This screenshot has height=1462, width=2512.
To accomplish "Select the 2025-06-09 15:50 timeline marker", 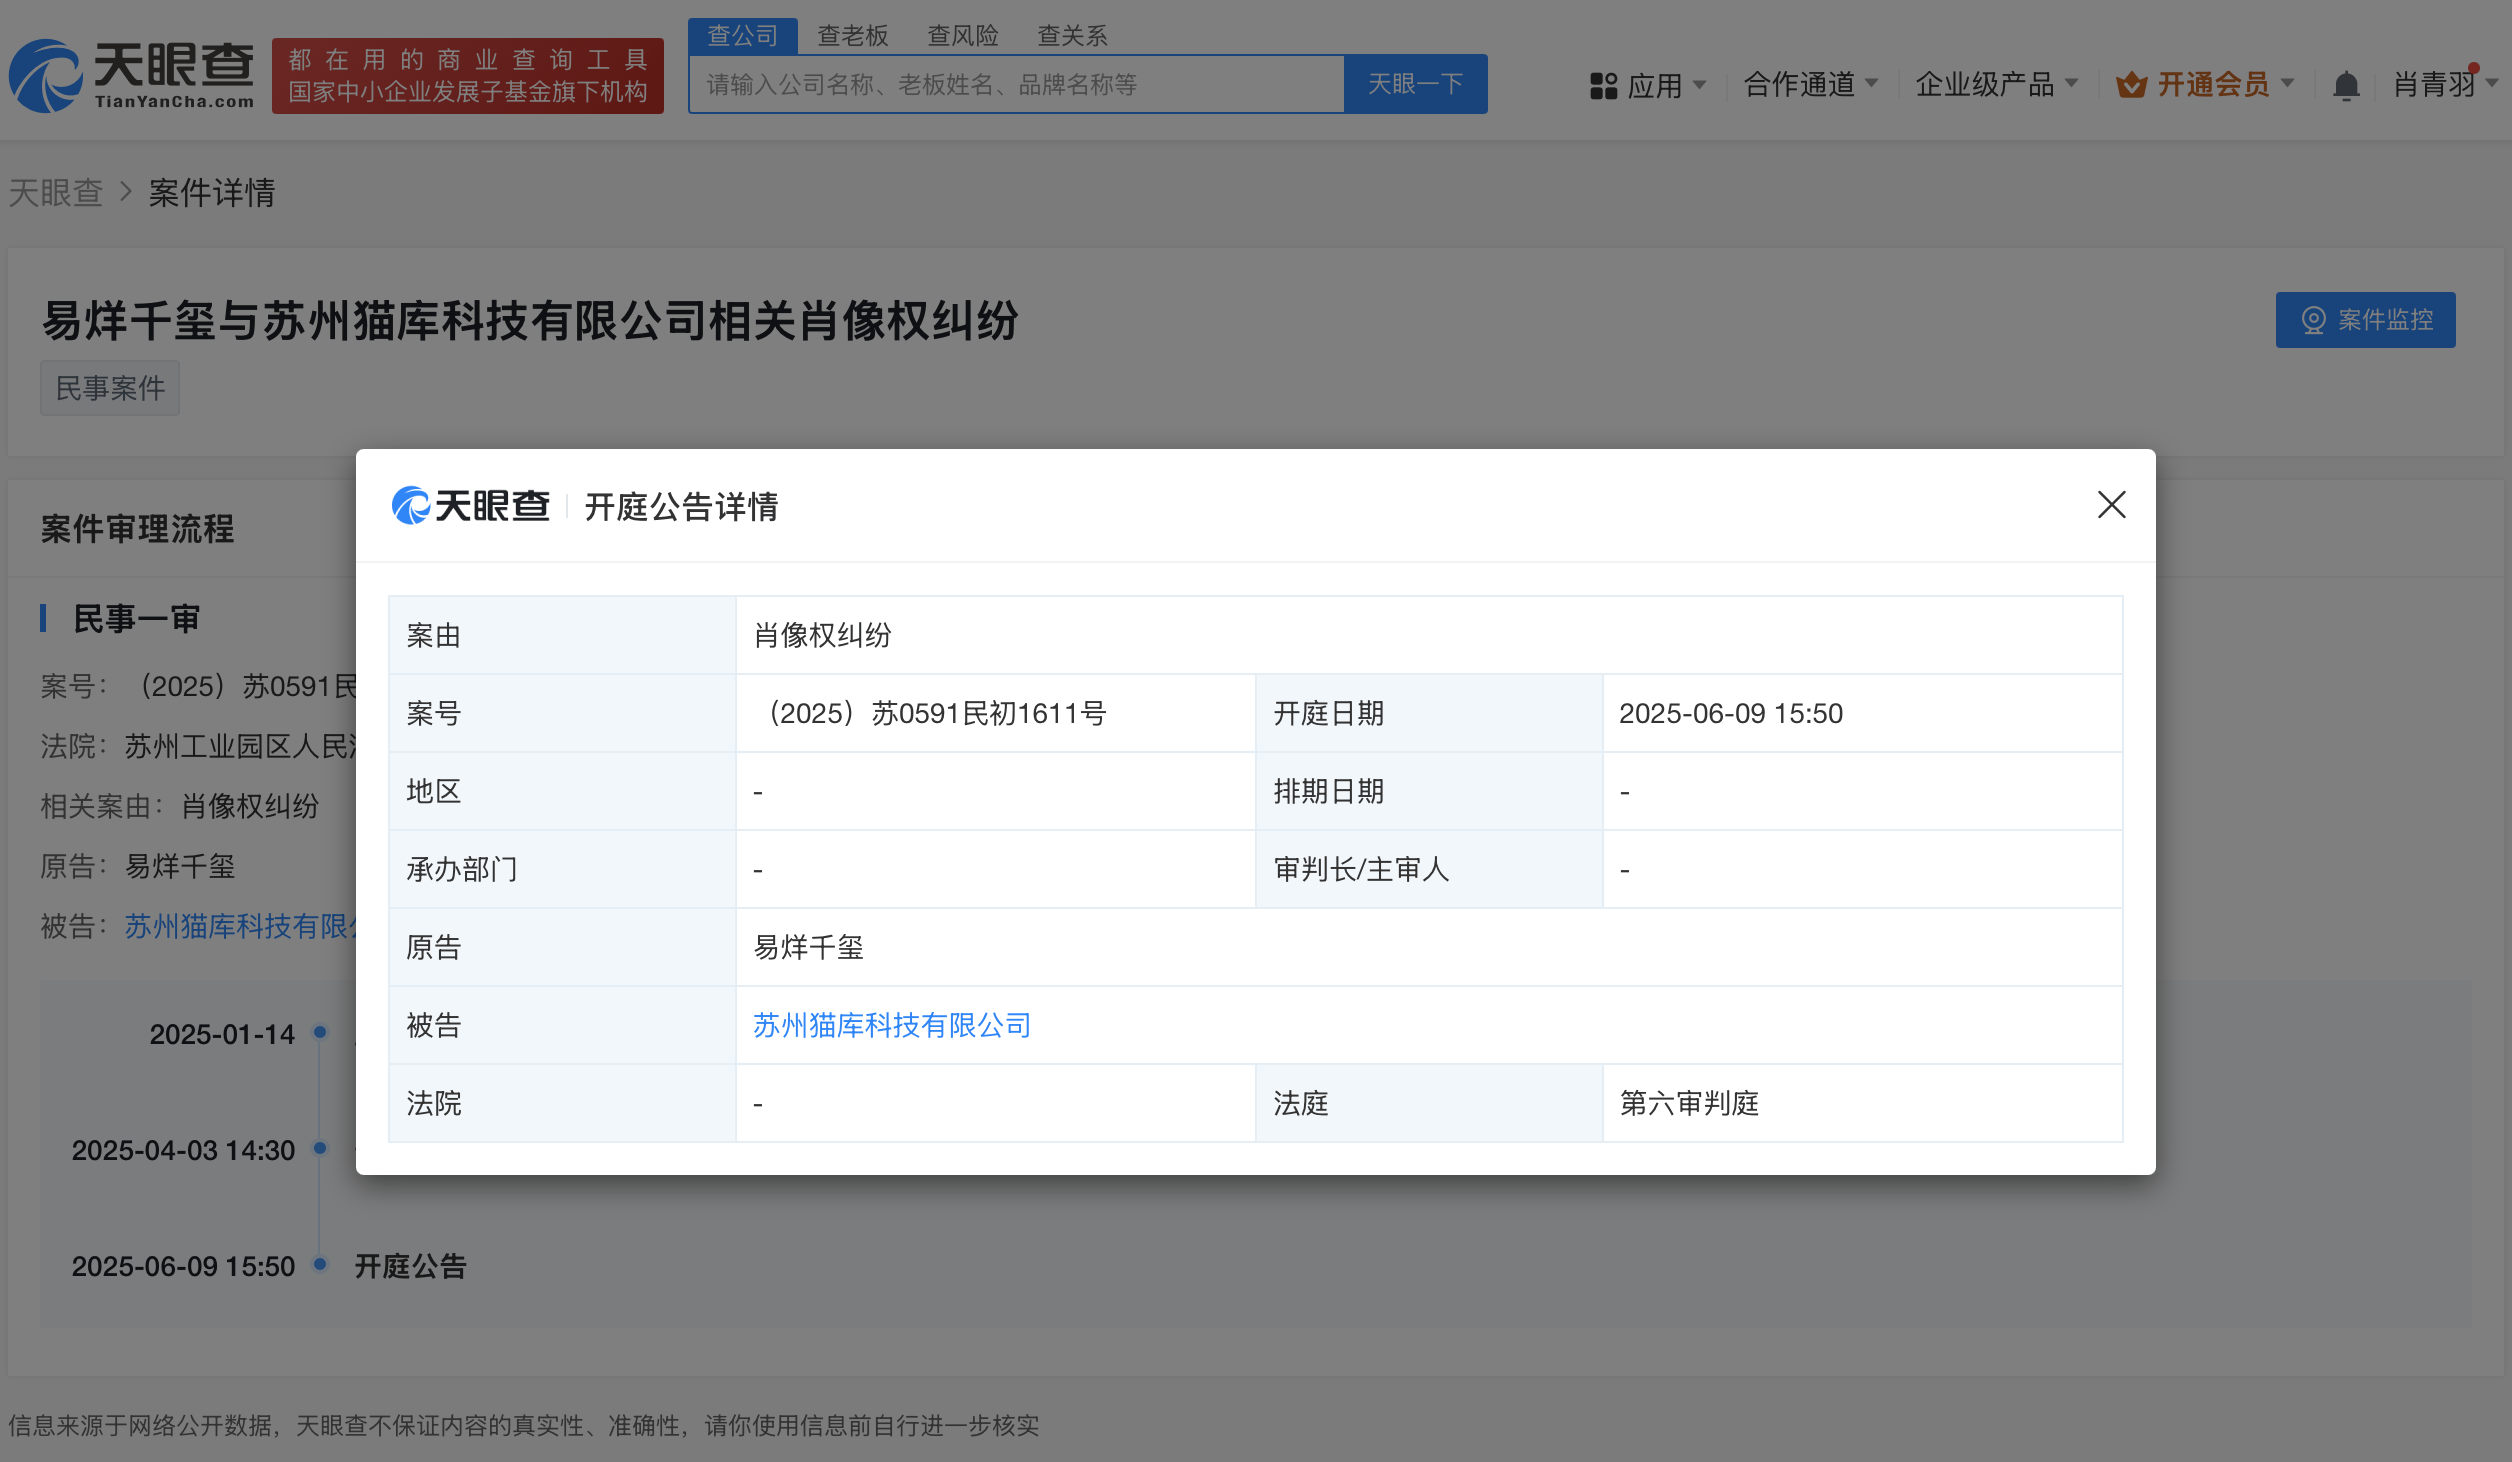I will tap(320, 1264).
